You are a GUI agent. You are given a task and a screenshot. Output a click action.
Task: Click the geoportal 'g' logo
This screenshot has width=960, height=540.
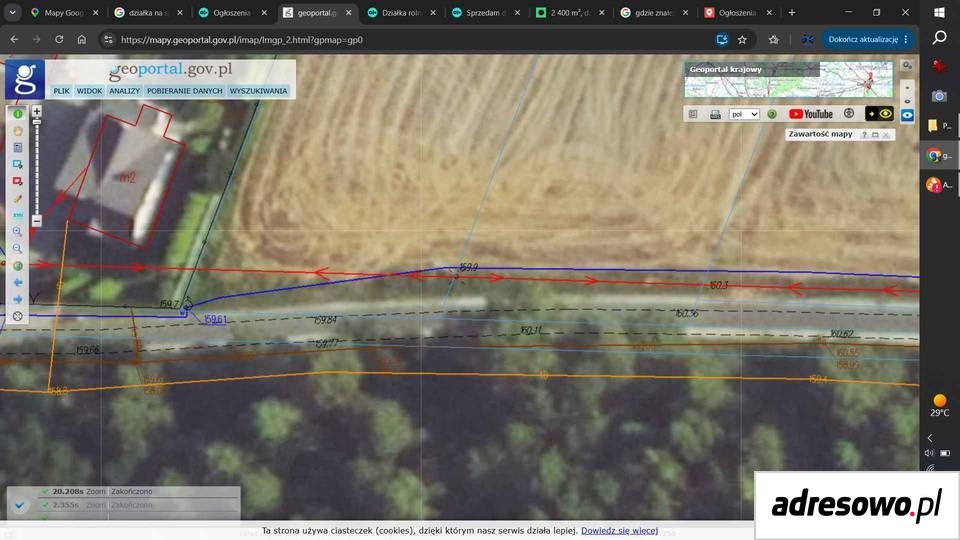pyautogui.click(x=25, y=79)
